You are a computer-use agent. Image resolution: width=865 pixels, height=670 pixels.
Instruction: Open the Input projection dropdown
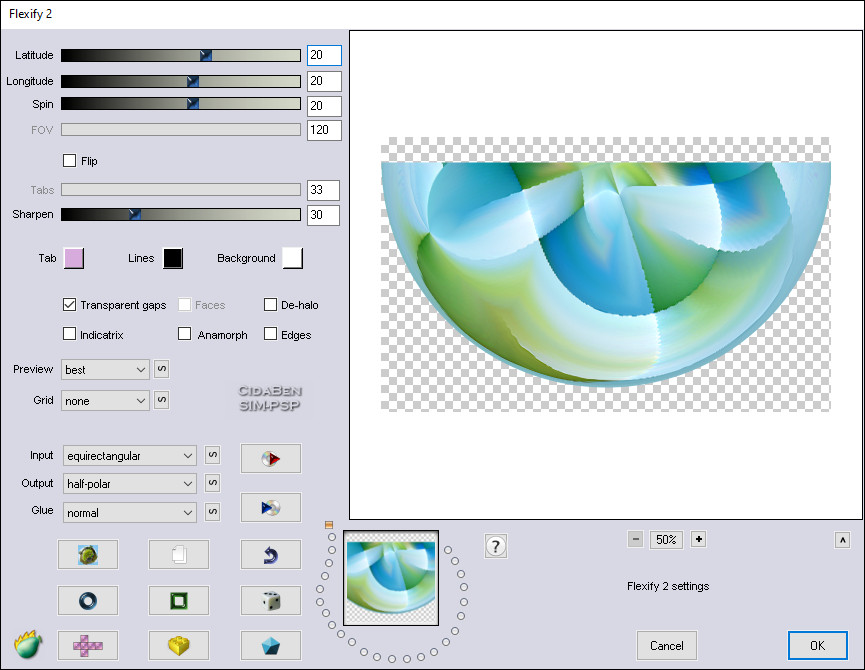coord(130,456)
